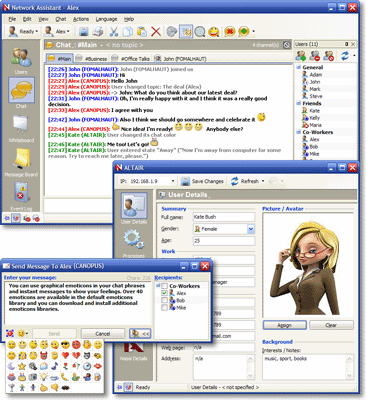Open Message Board in left sidebar
Image resolution: width=366 pixels, height=400 pixels.
[21, 163]
